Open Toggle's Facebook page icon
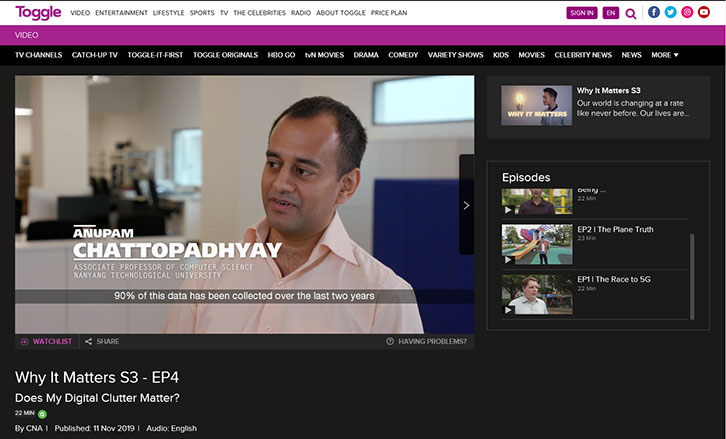726x439 pixels. point(654,13)
